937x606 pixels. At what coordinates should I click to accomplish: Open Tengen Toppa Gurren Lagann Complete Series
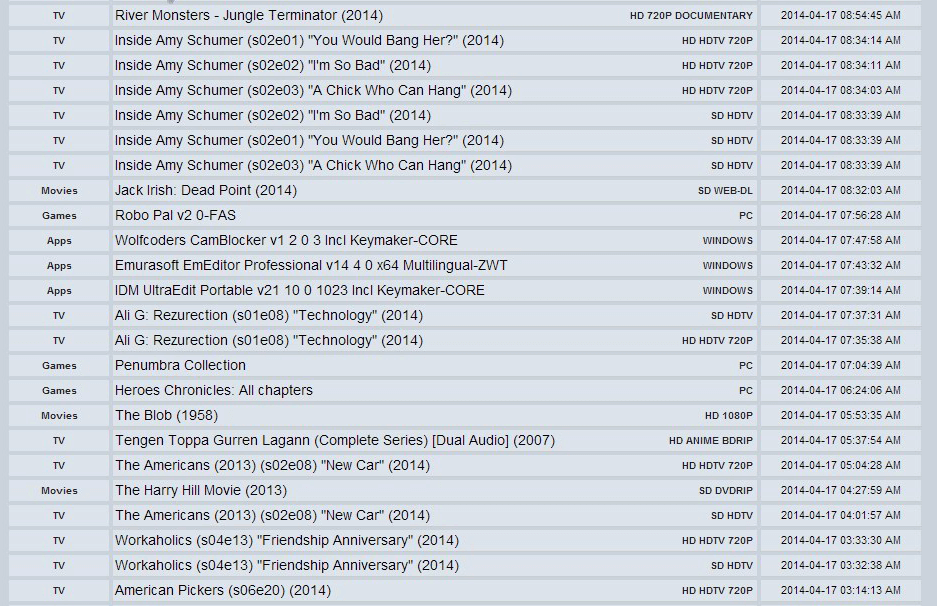click(x=335, y=440)
